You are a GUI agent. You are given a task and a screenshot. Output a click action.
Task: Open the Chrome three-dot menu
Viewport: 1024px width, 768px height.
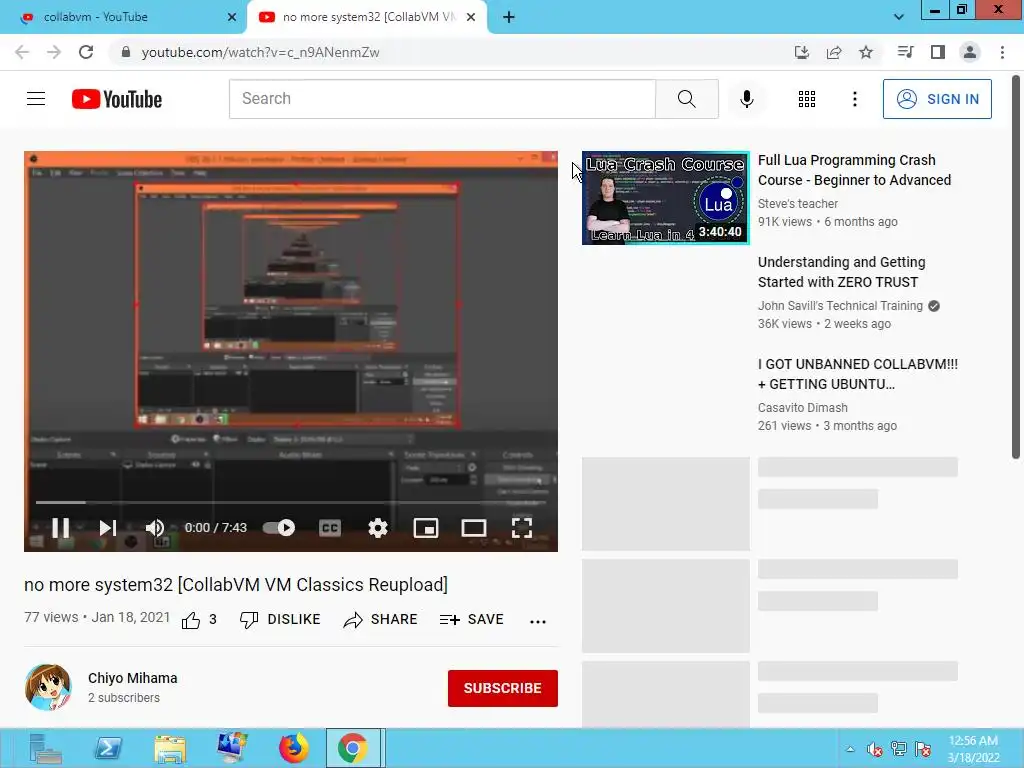click(x=1002, y=52)
